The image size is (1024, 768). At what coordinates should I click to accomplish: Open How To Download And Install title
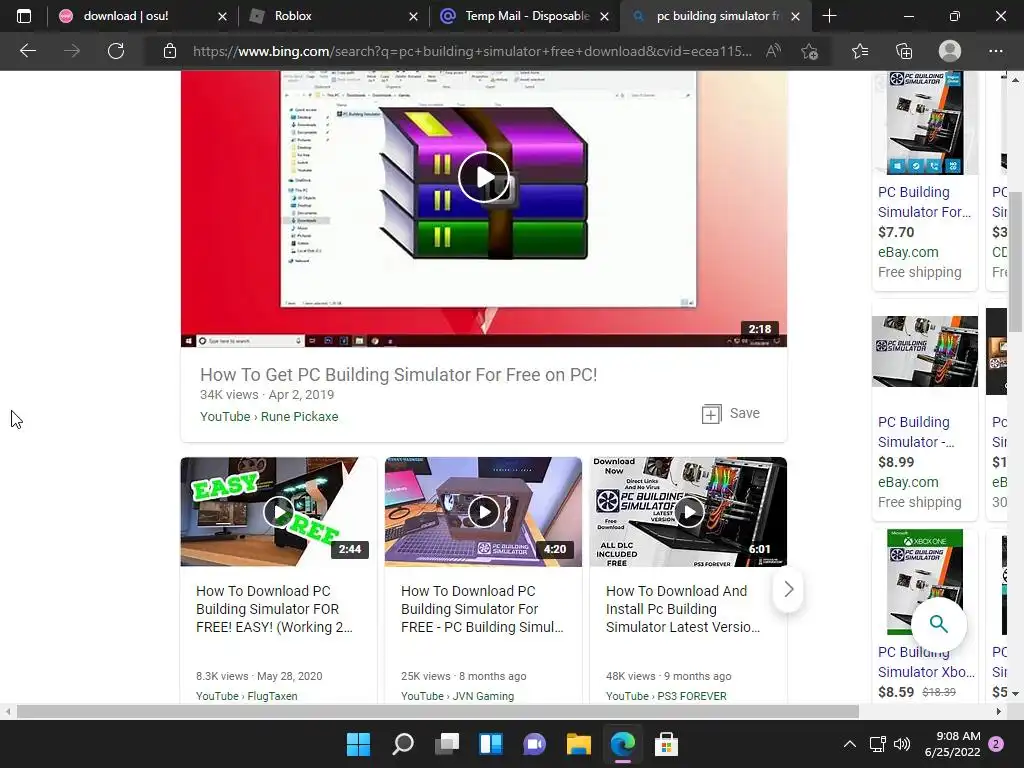click(x=683, y=609)
